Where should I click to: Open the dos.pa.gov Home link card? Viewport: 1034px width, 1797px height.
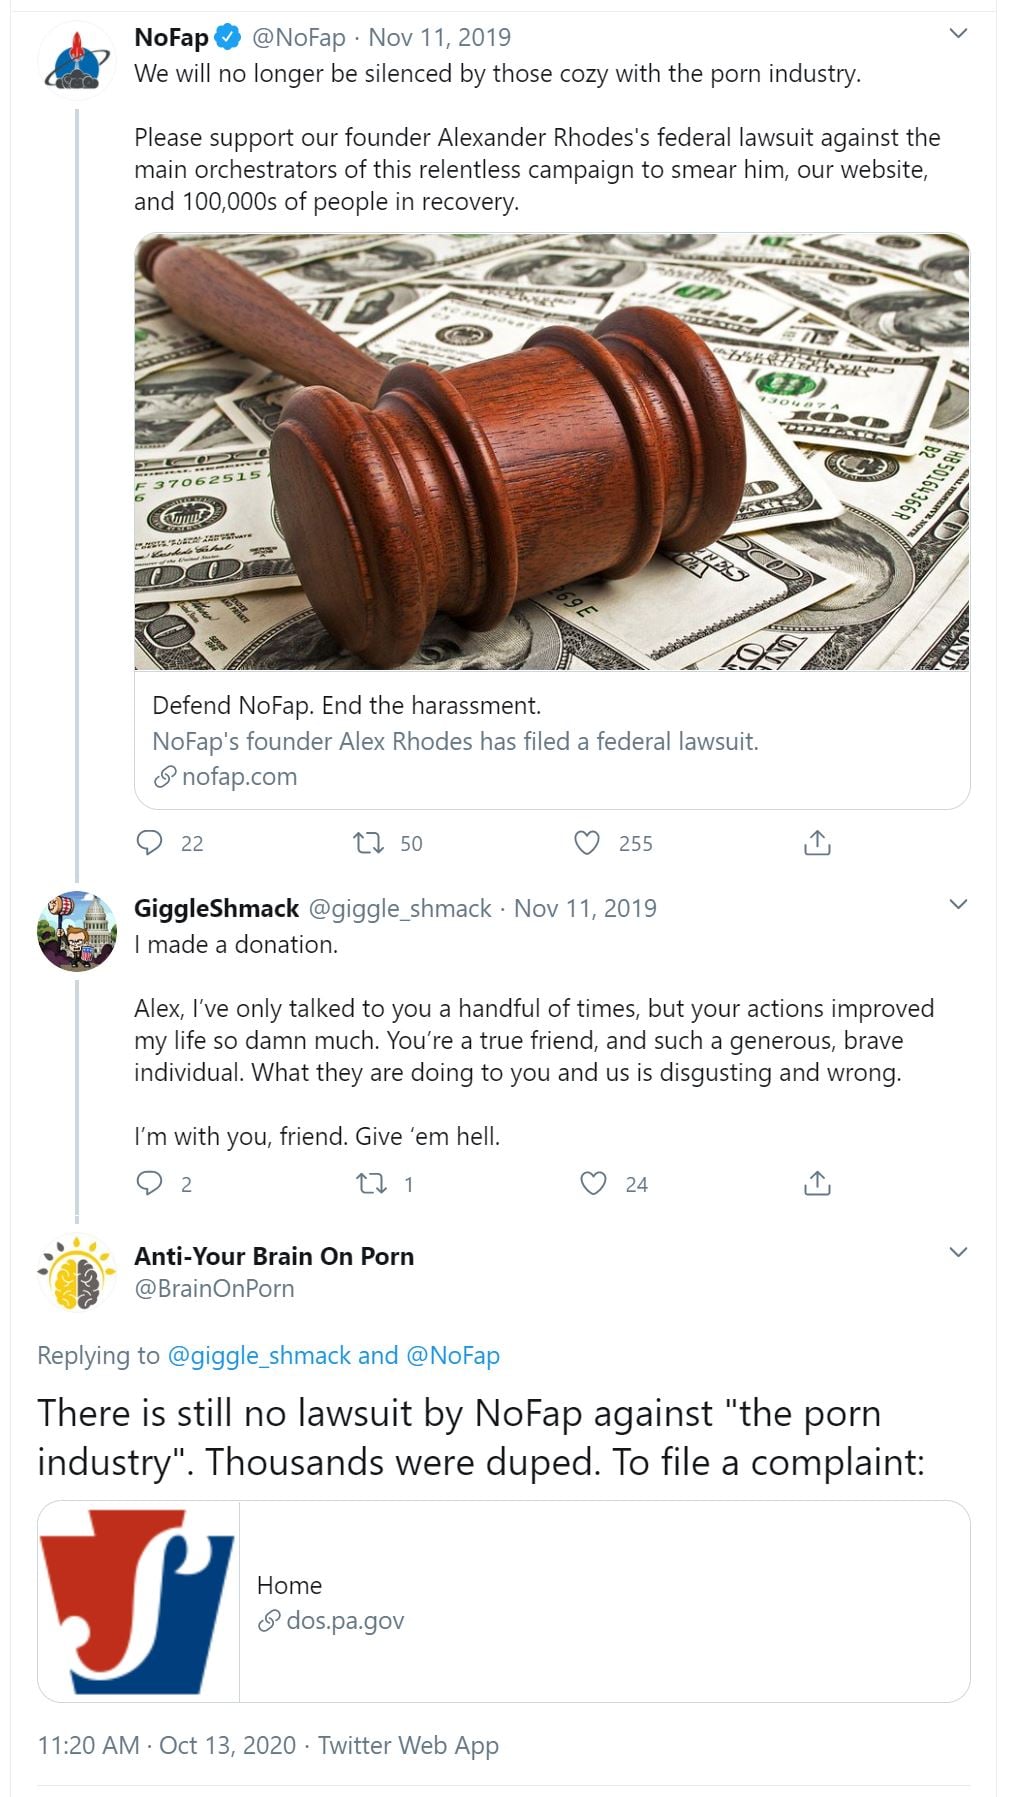click(x=604, y=1602)
